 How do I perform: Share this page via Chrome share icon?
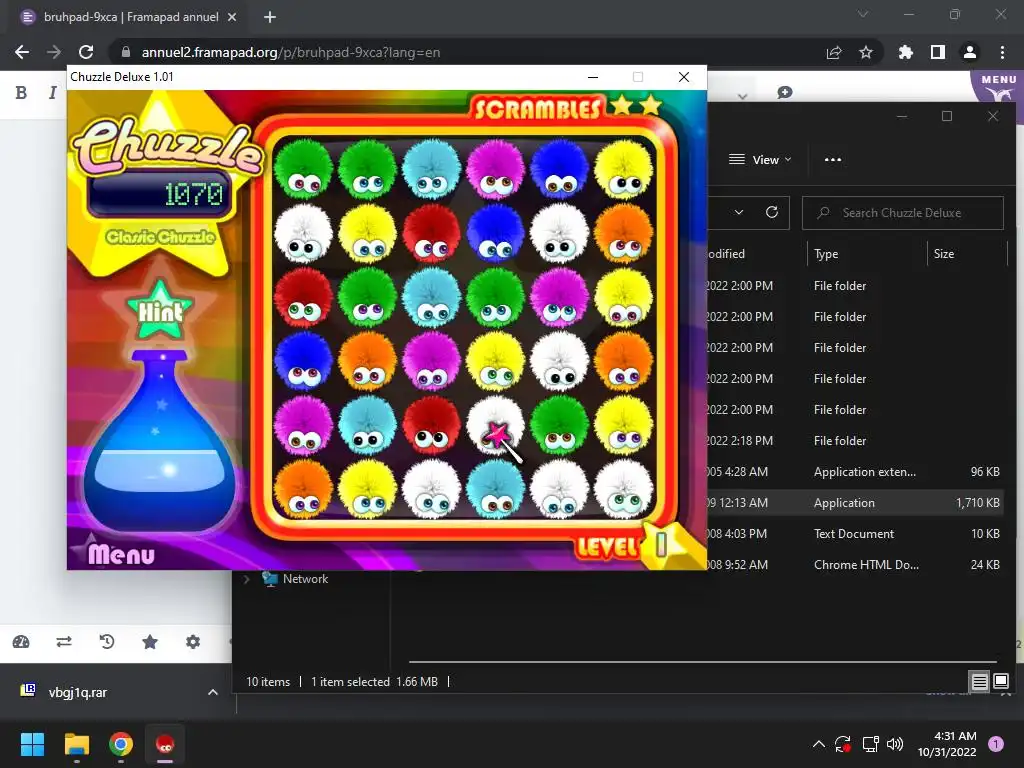click(x=834, y=52)
